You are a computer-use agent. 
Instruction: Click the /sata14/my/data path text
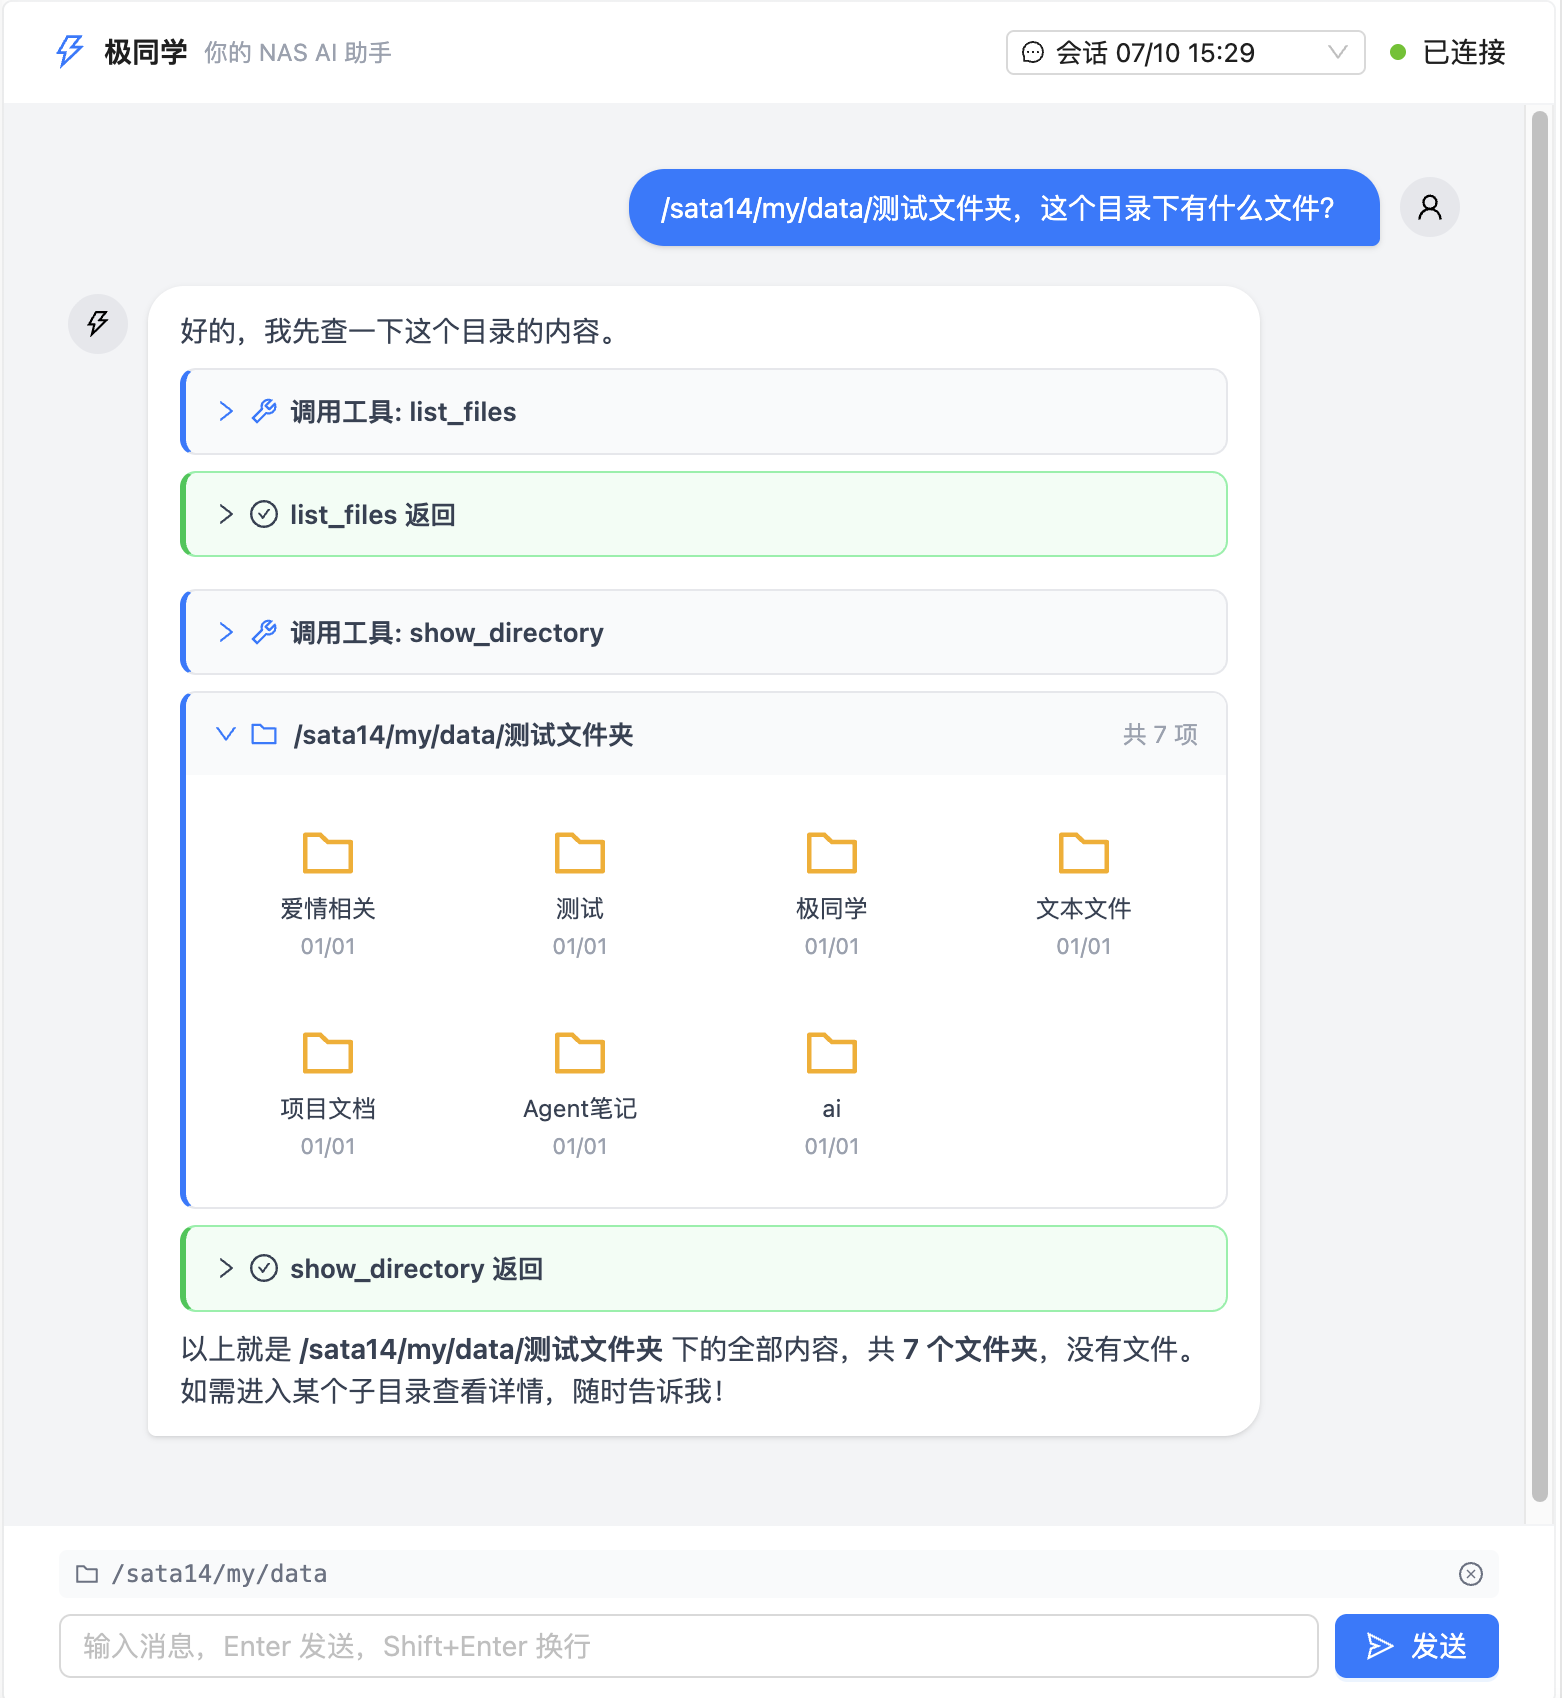coord(219,1574)
